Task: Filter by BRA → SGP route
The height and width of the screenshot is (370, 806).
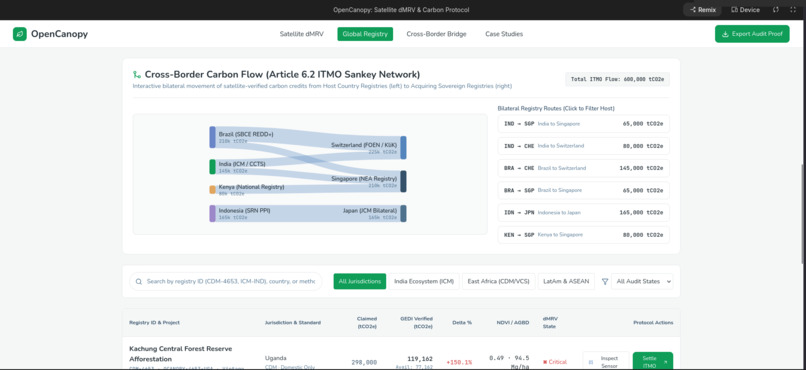Action: (583, 190)
